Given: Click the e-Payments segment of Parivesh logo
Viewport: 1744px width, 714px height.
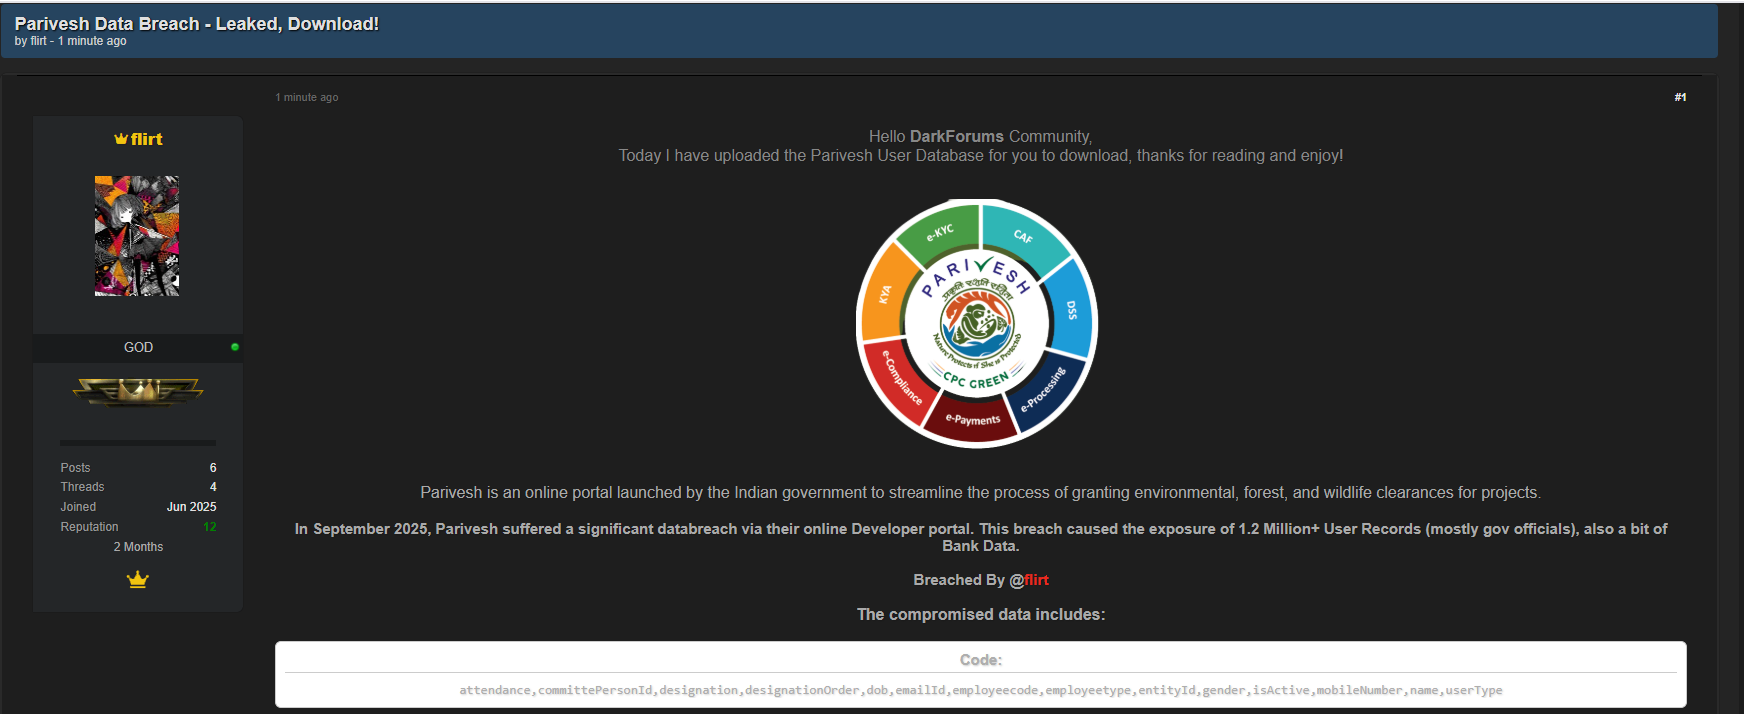Looking at the screenshot, I should pyautogui.click(x=972, y=419).
